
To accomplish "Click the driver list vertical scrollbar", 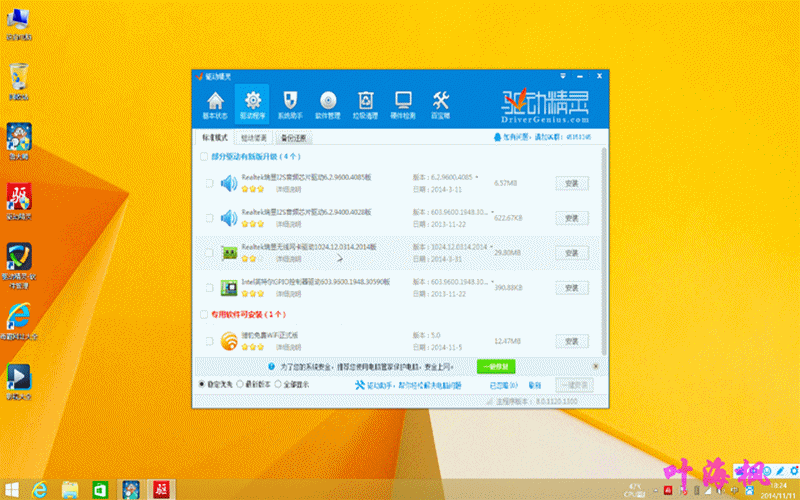I will coord(604,252).
